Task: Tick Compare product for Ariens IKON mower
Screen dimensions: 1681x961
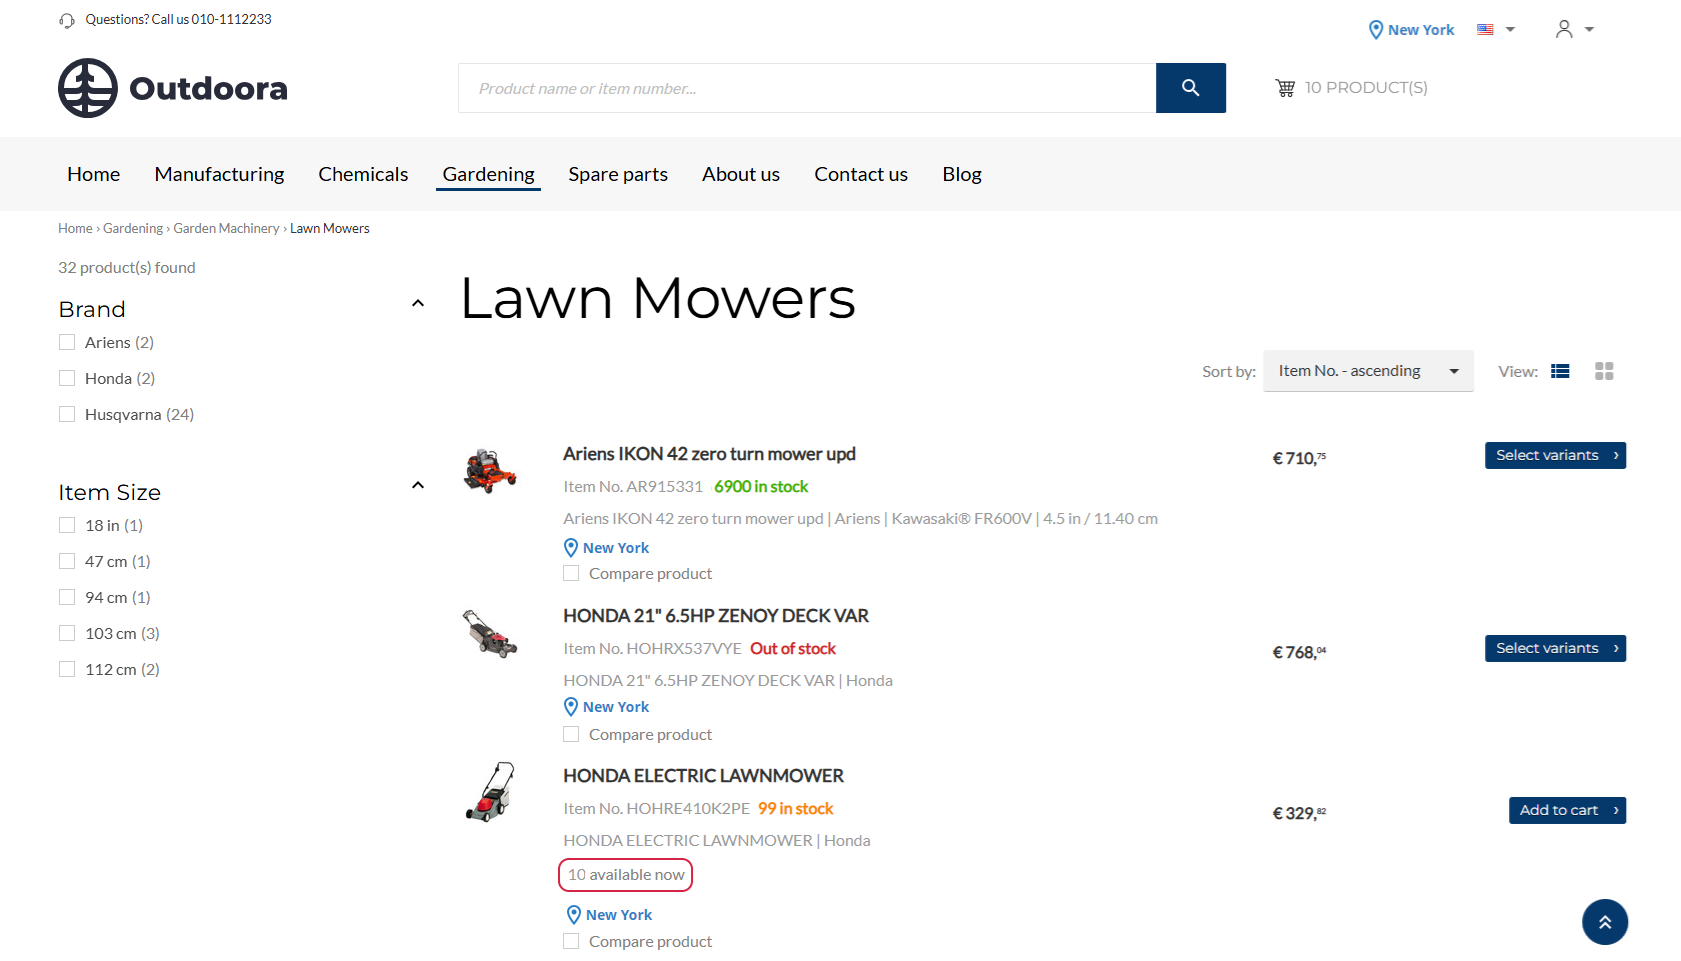Action: pyautogui.click(x=571, y=573)
